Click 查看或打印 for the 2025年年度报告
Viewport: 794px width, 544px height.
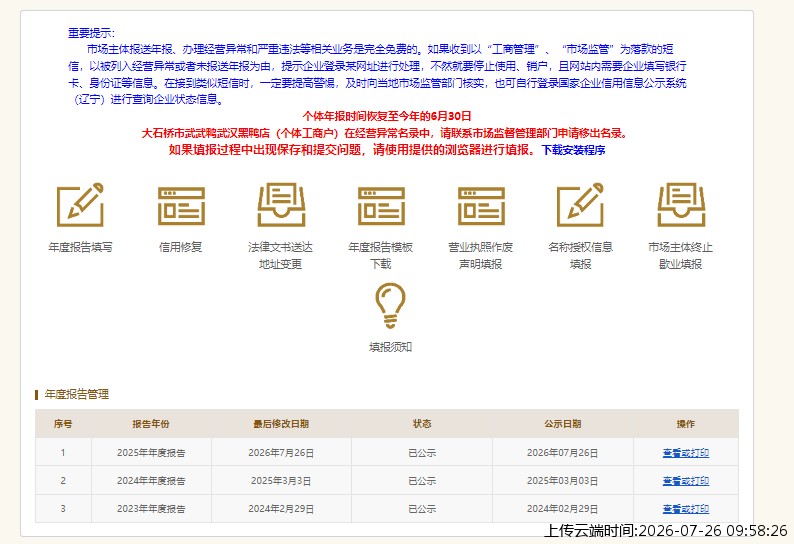click(x=686, y=453)
